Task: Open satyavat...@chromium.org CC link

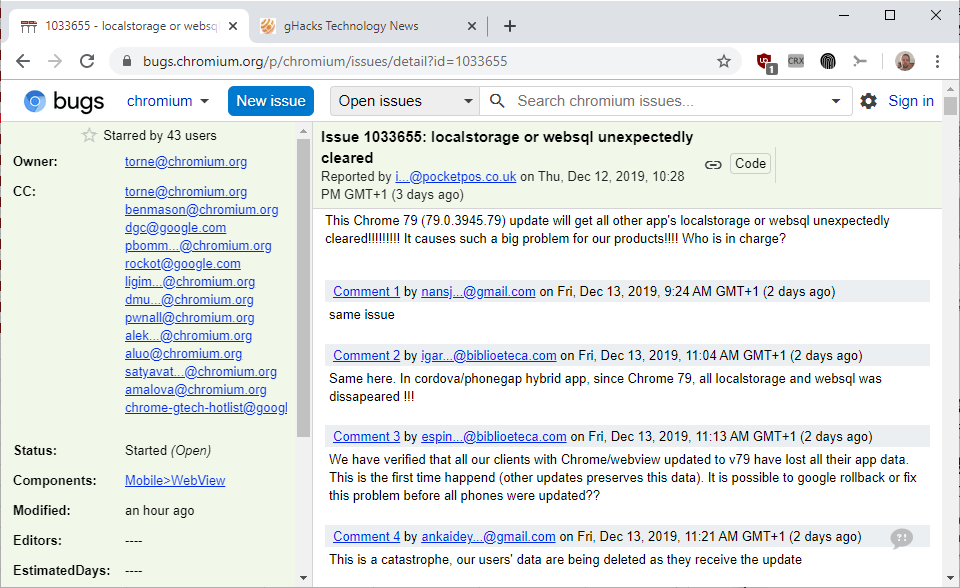Action: pos(201,372)
